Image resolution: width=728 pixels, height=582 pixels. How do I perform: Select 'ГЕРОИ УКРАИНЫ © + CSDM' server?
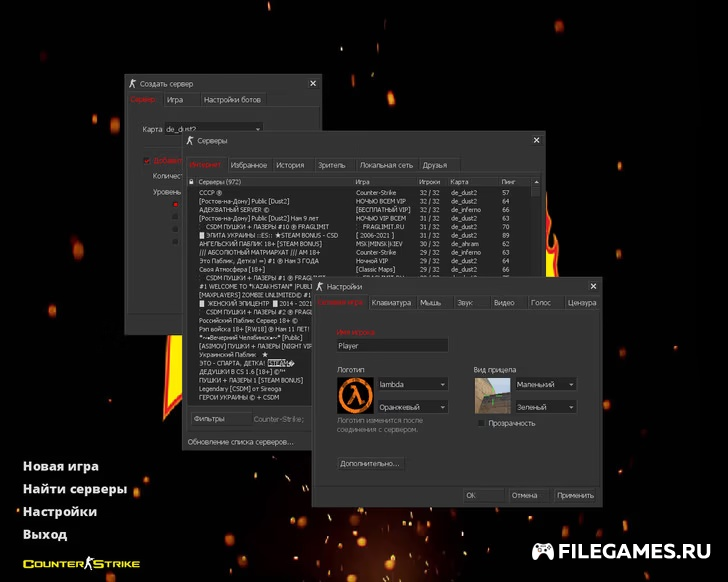[x=250, y=397]
